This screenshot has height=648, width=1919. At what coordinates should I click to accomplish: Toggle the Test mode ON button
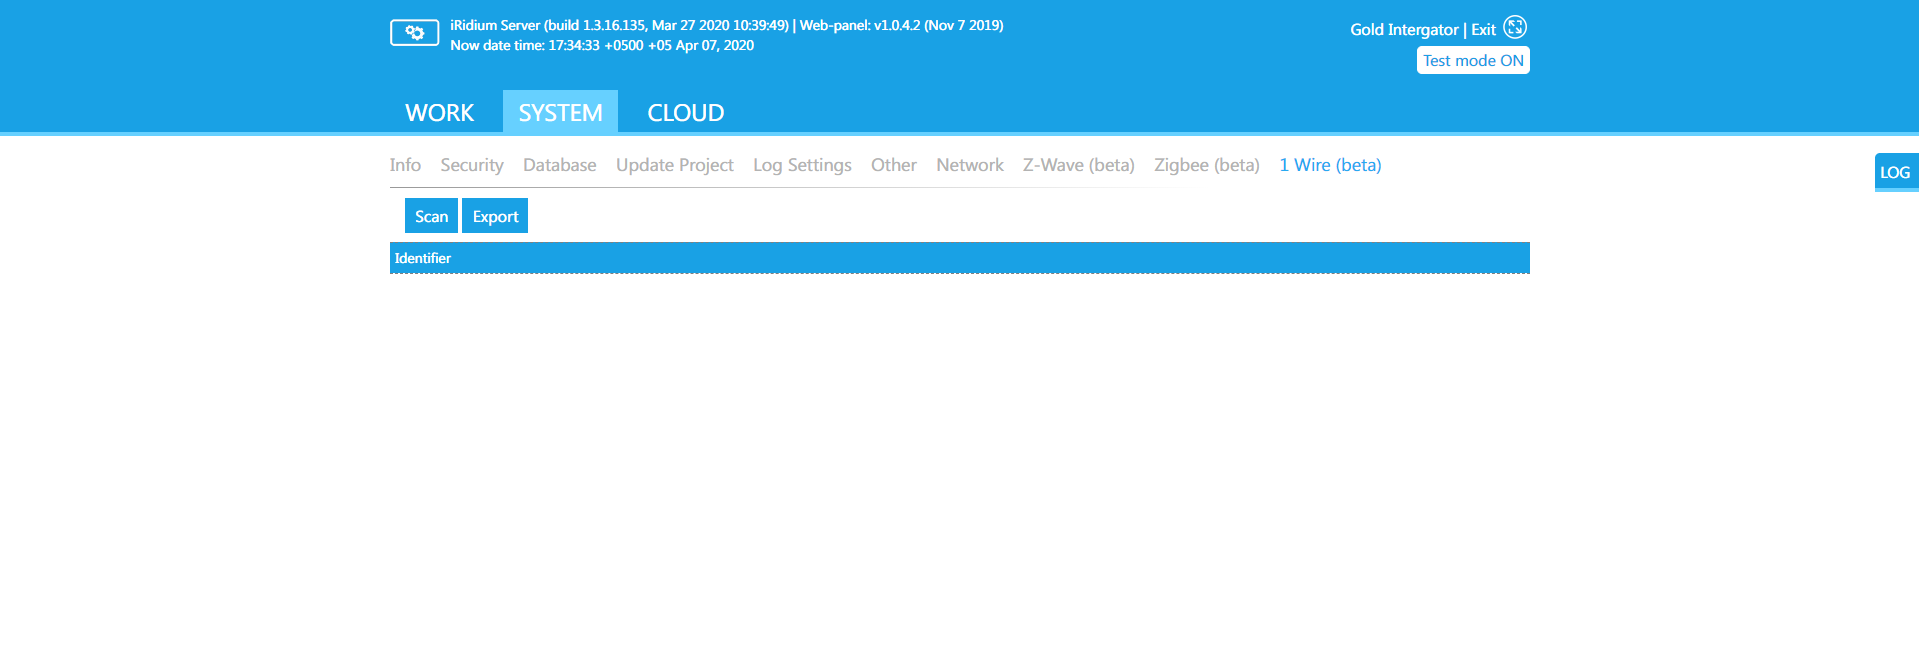pos(1472,61)
